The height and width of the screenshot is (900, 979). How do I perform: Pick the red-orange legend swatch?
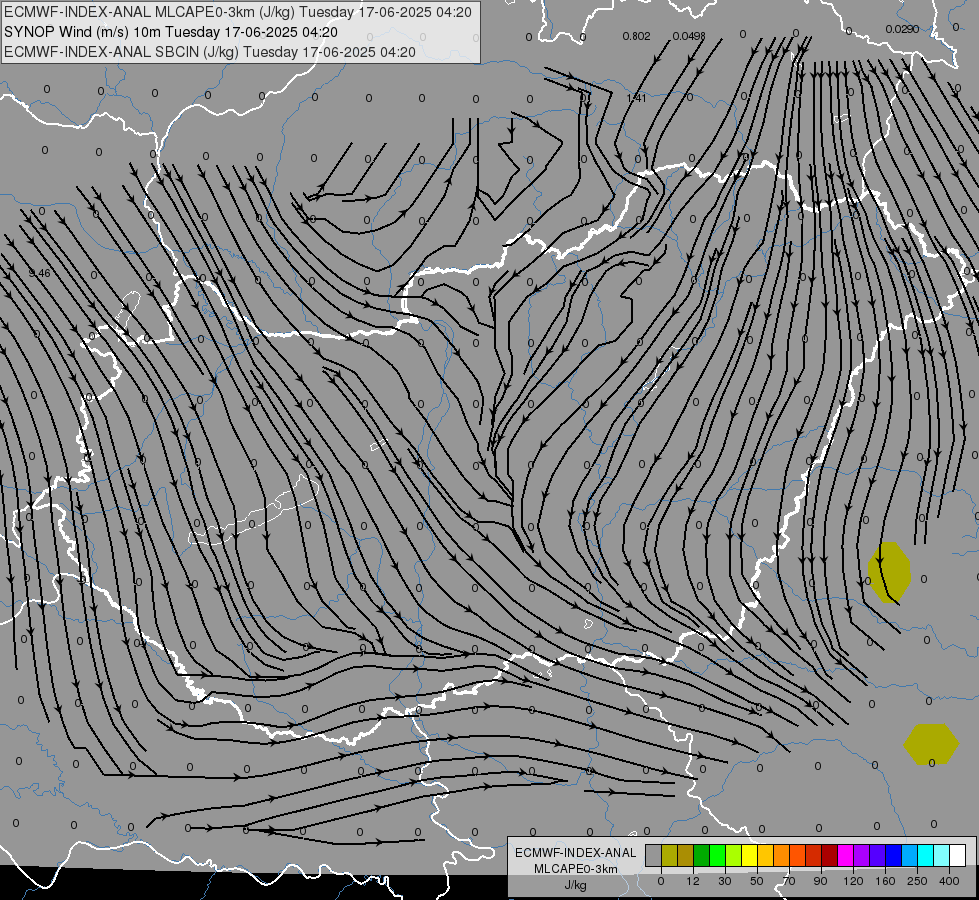click(797, 855)
